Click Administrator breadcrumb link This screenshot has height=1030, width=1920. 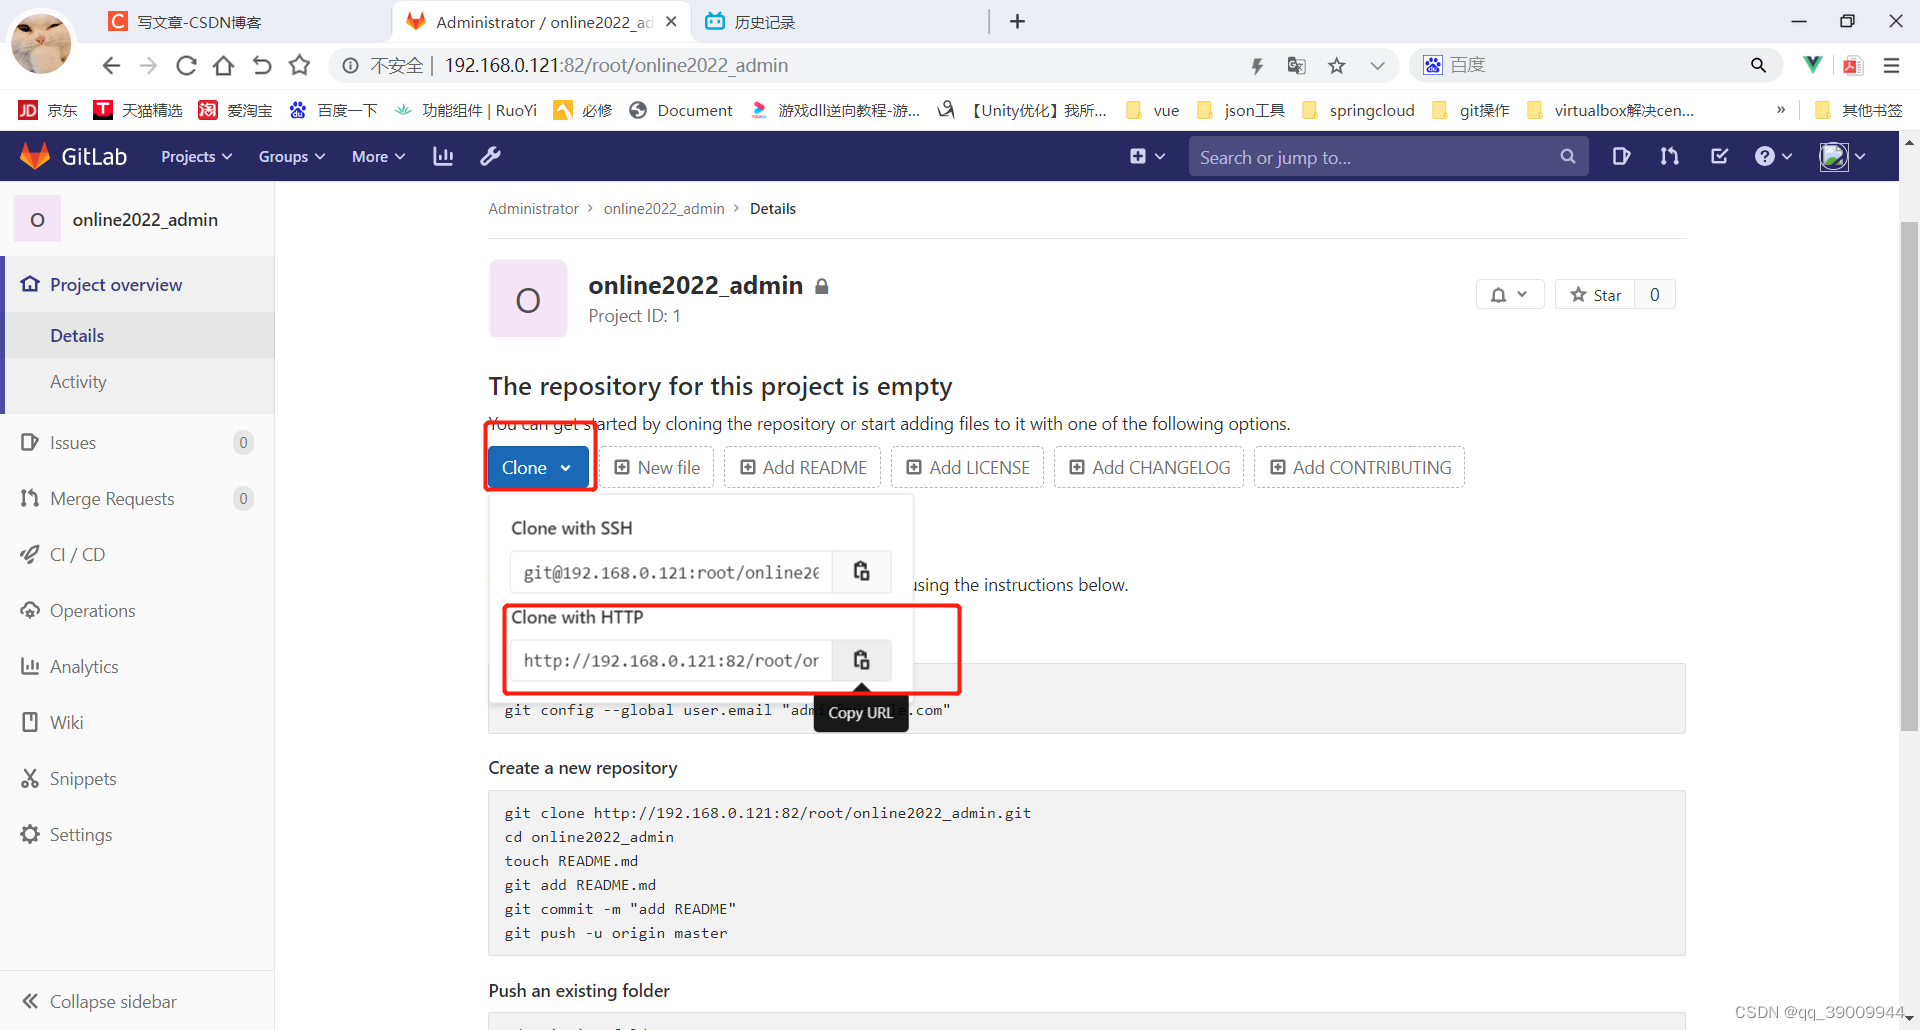coord(533,208)
